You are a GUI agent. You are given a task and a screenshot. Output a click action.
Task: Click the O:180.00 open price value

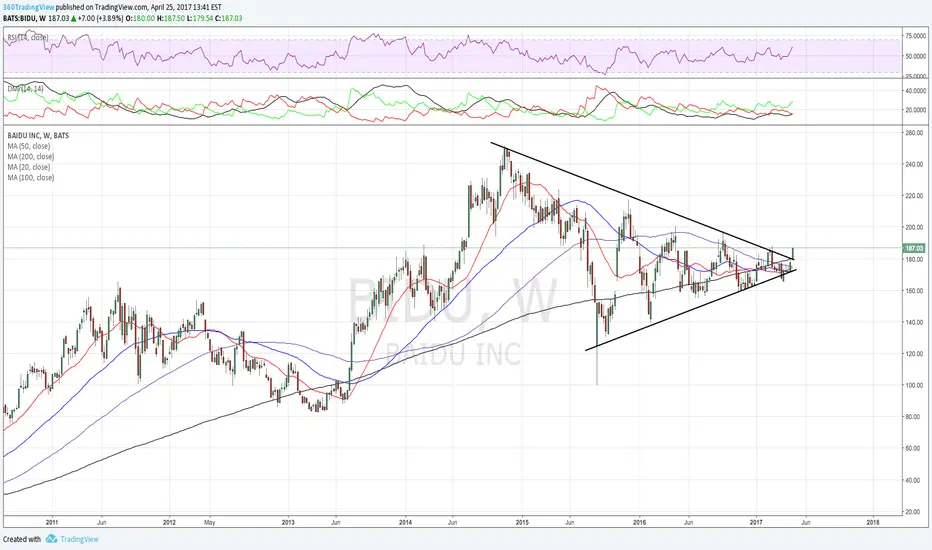click(x=140, y=18)
